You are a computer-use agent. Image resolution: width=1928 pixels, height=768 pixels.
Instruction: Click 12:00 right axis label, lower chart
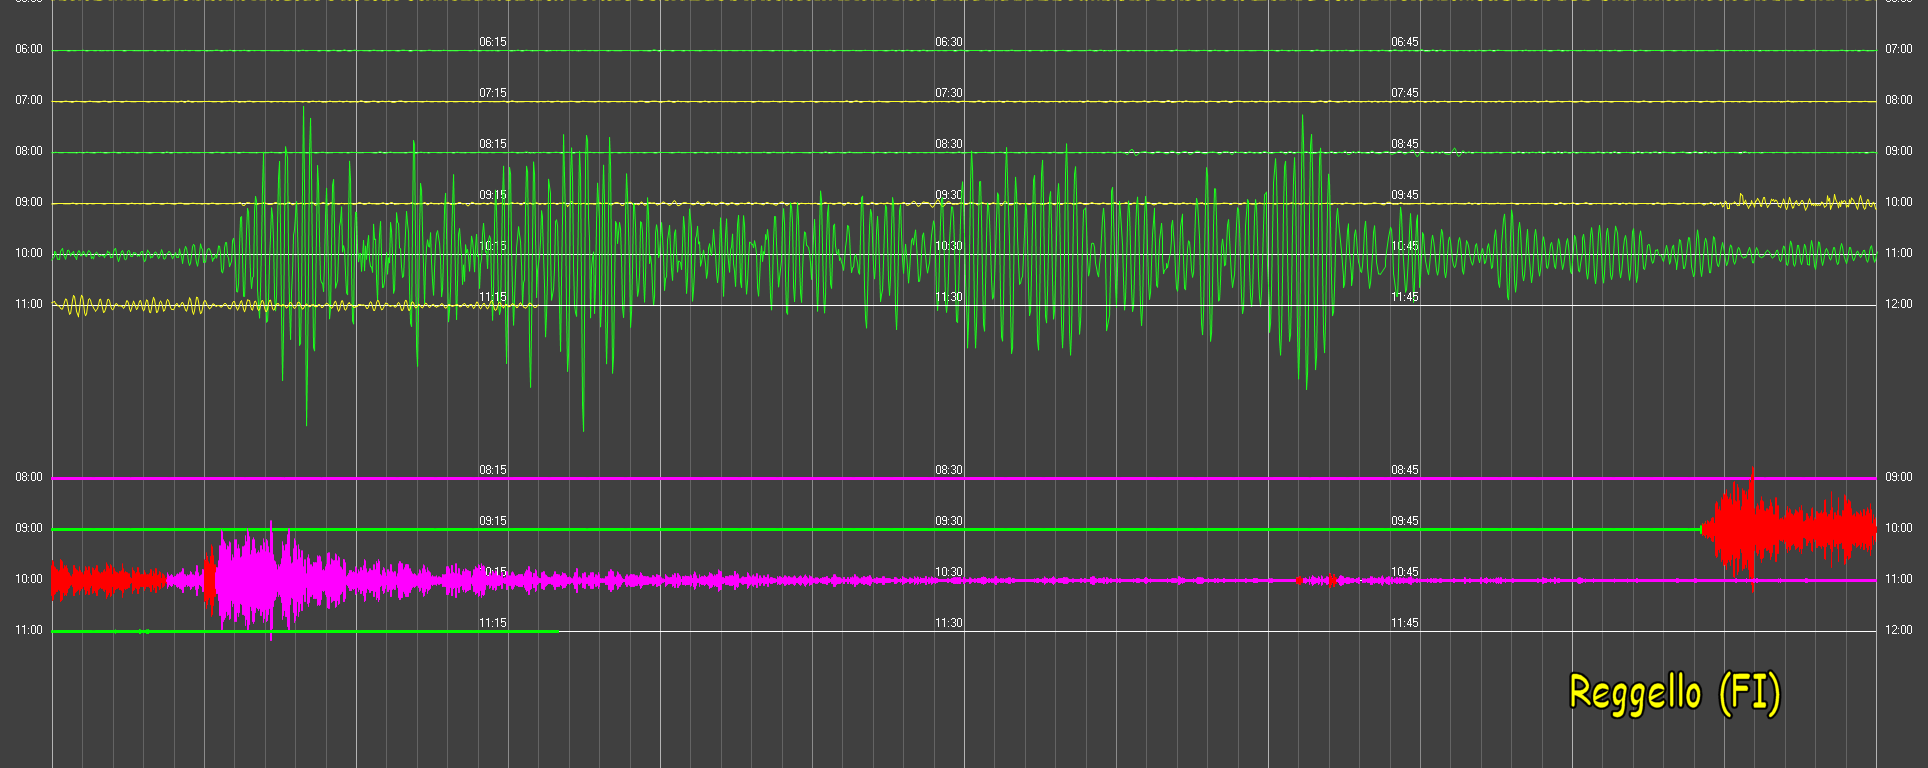pyautogui.click(x=1899, y=630)
